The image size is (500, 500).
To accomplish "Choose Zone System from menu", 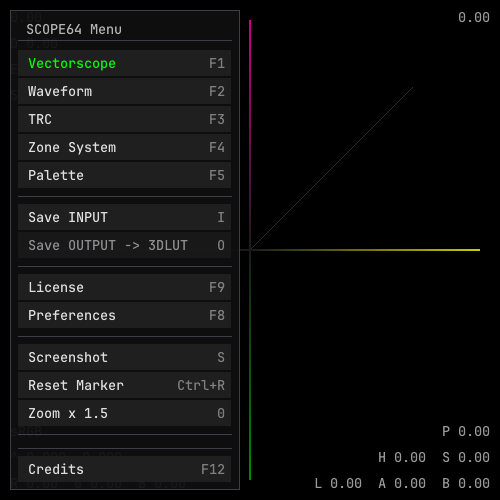I will point(124,147).
